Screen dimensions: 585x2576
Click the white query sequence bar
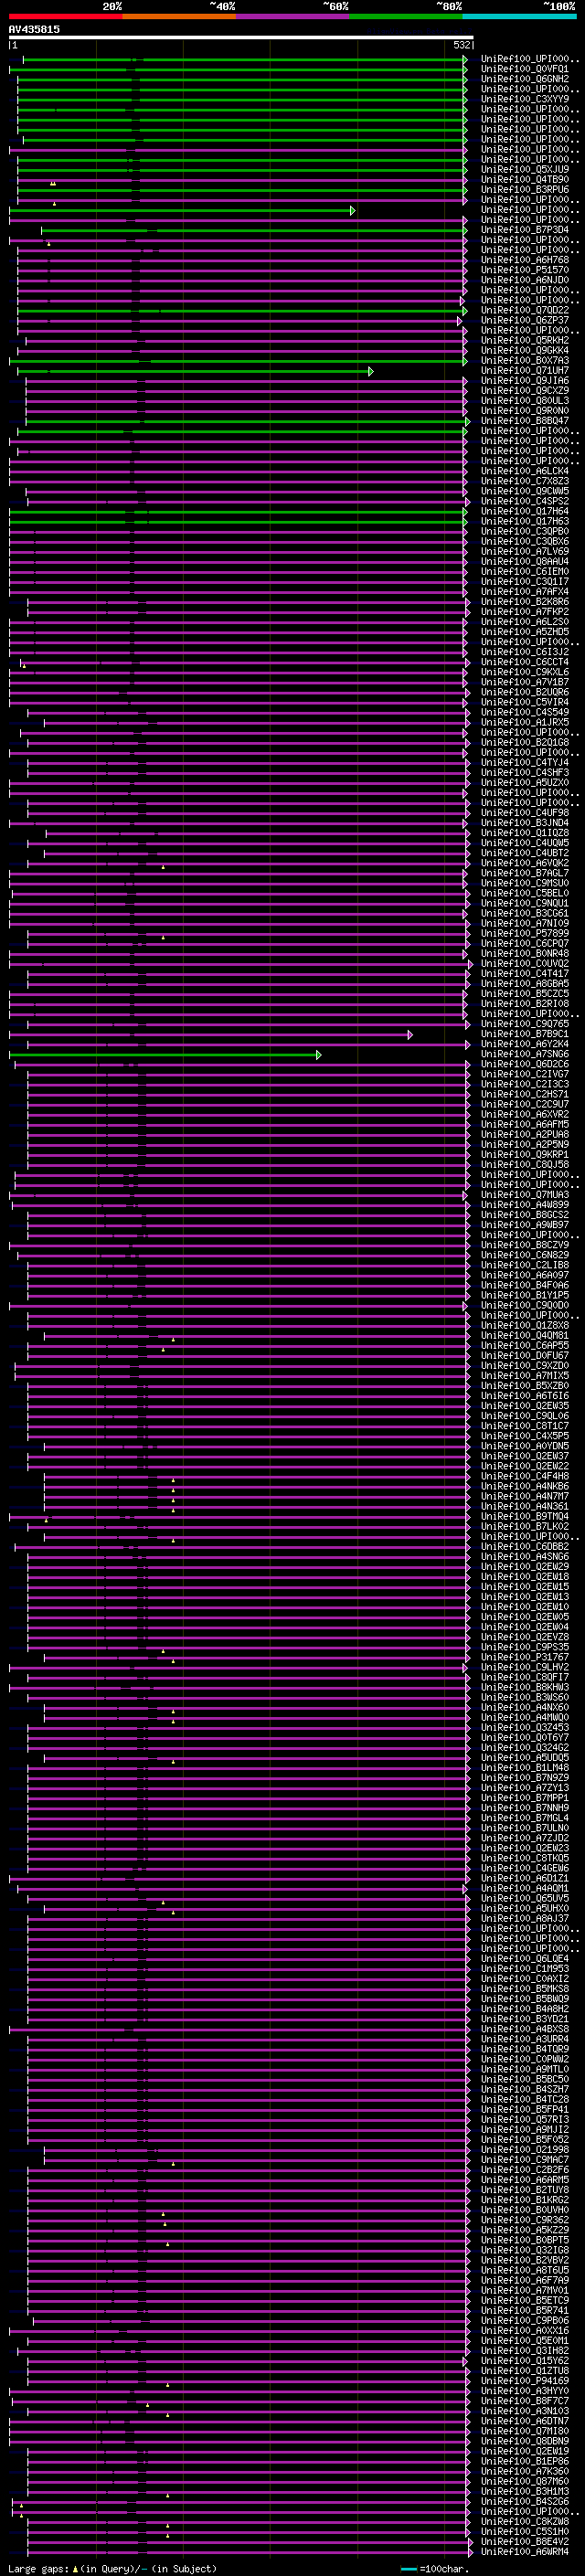tap(241, 37)
